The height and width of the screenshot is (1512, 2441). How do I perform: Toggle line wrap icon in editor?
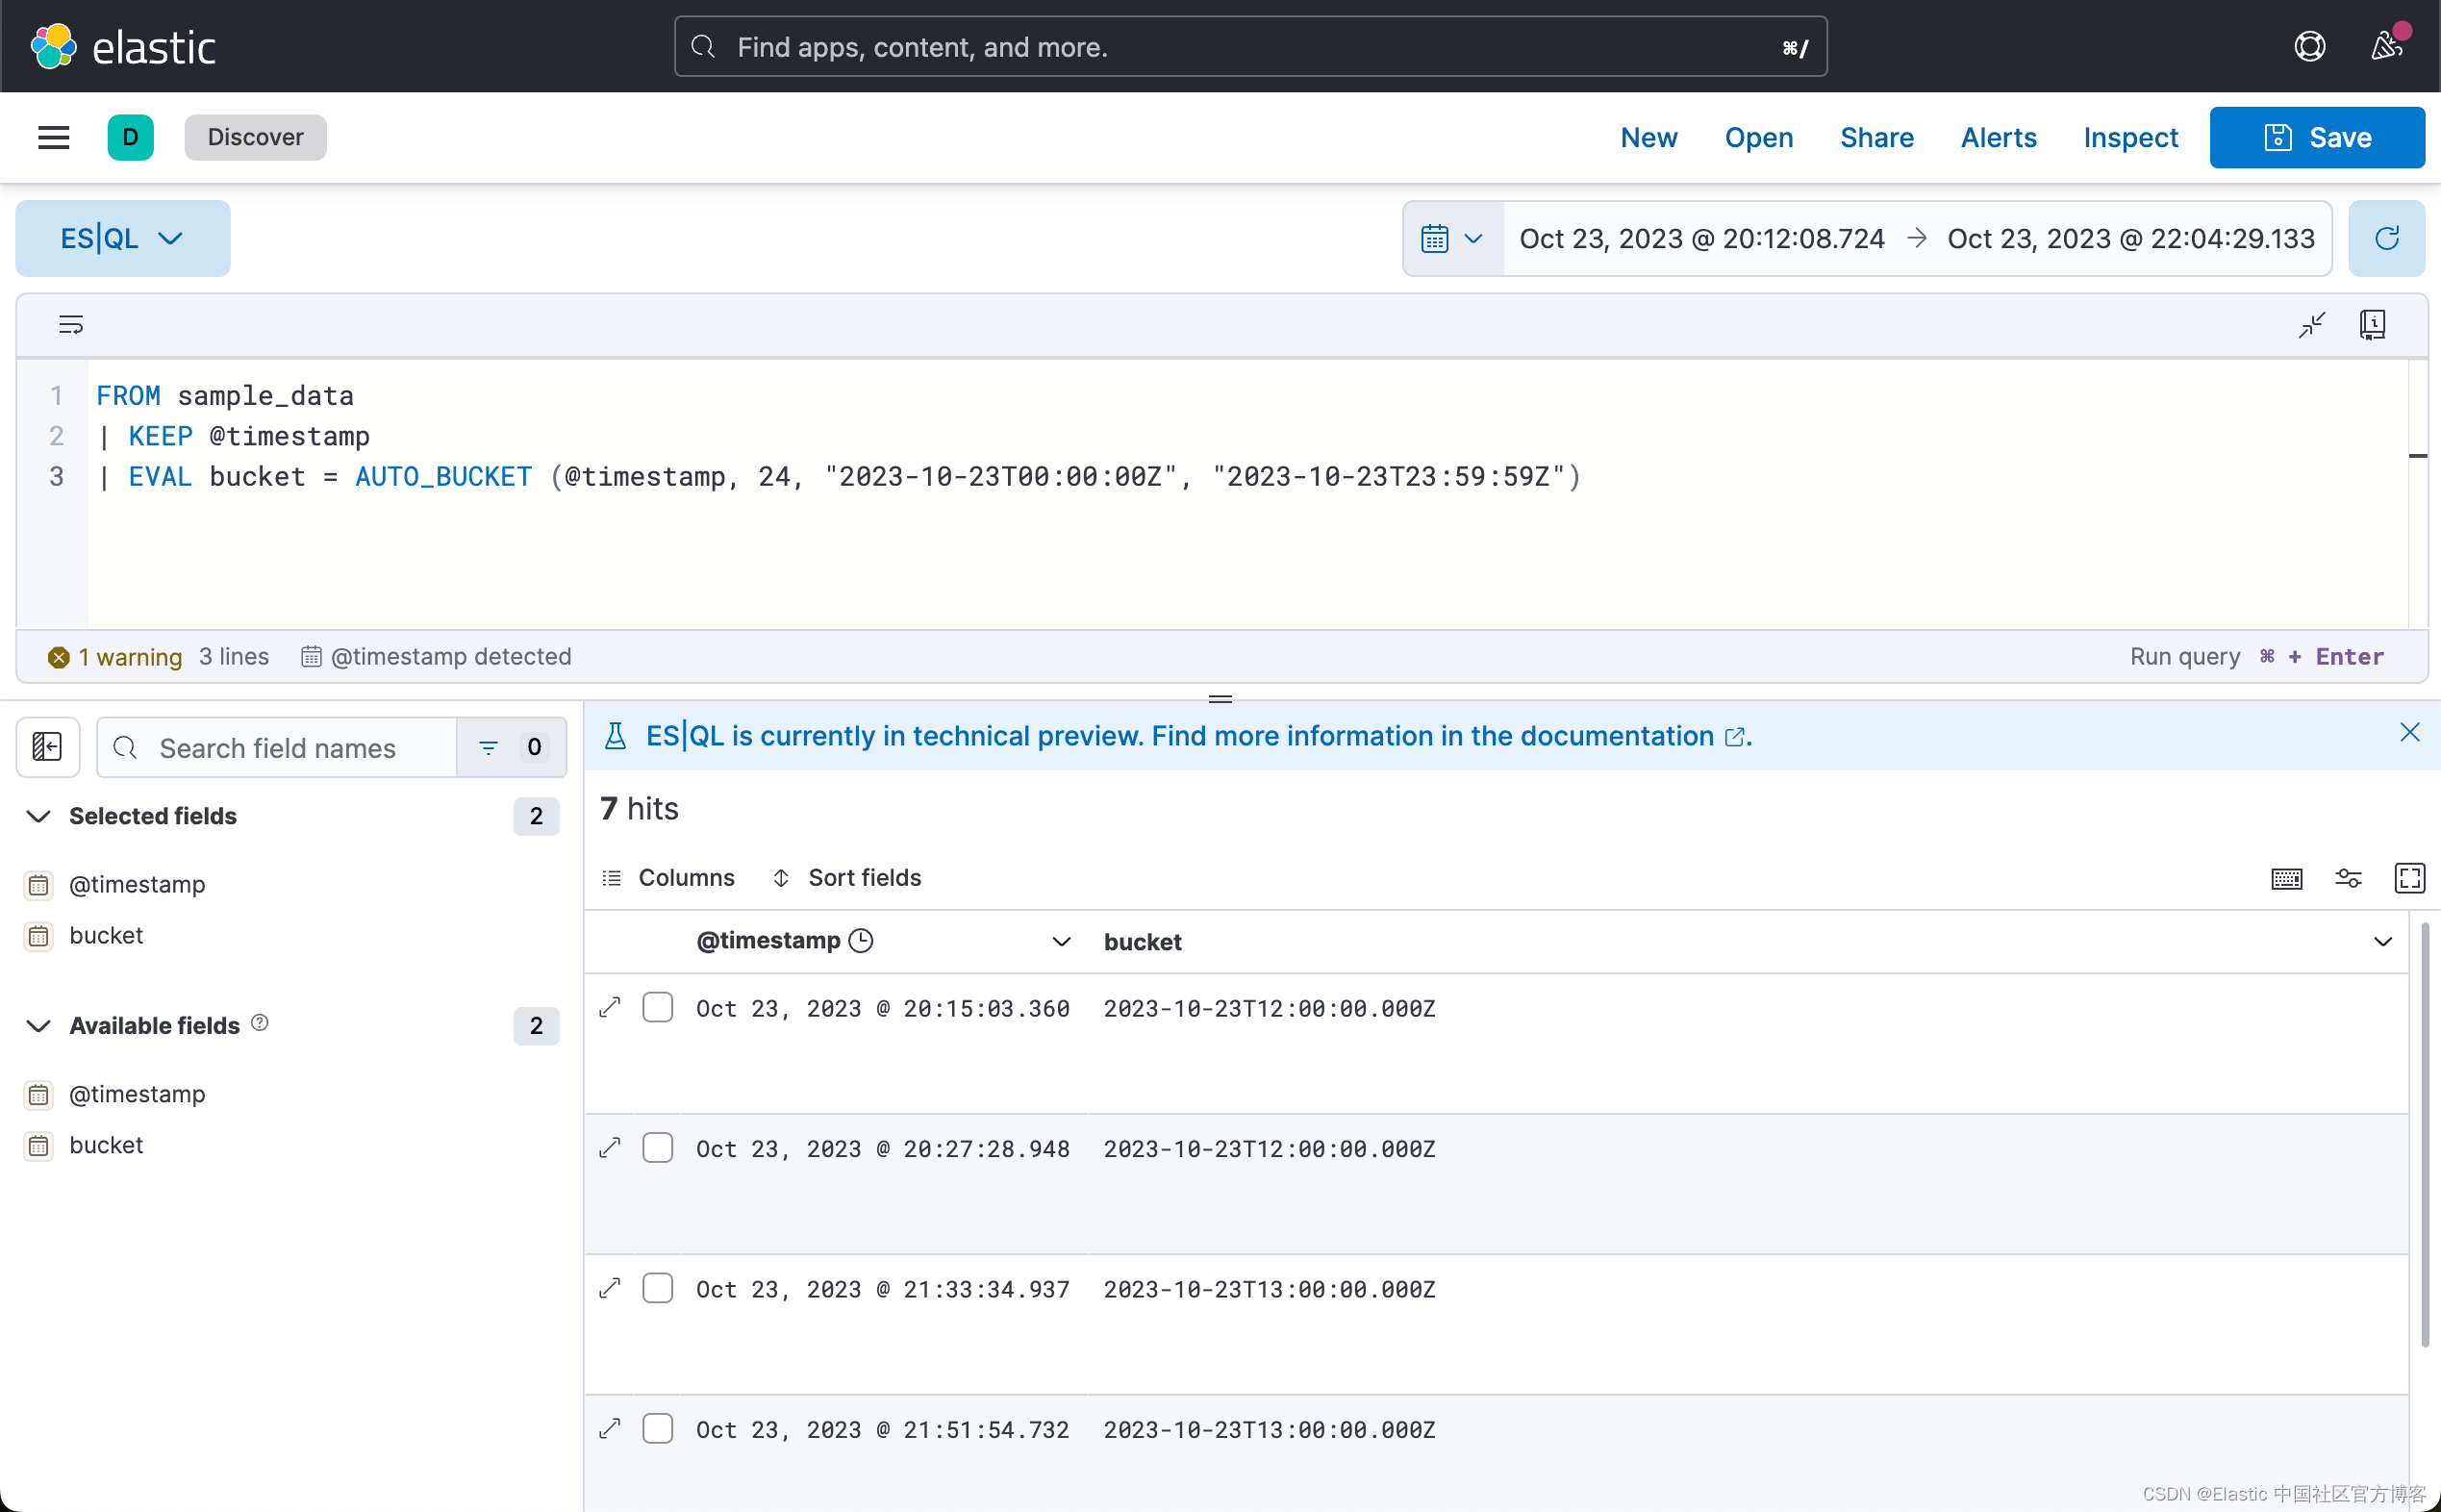[x=71, y=325]
